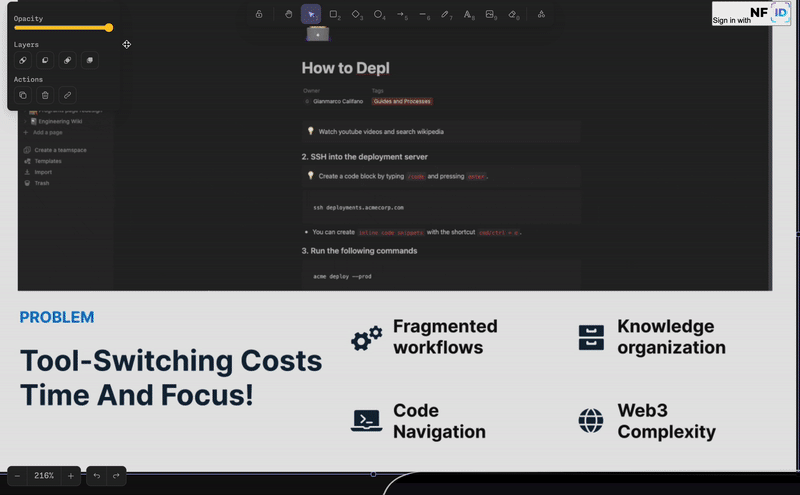Click the PROBLEM label on slide
The width and height of the screenshot is (800, 495).
[x=57, y=317]
